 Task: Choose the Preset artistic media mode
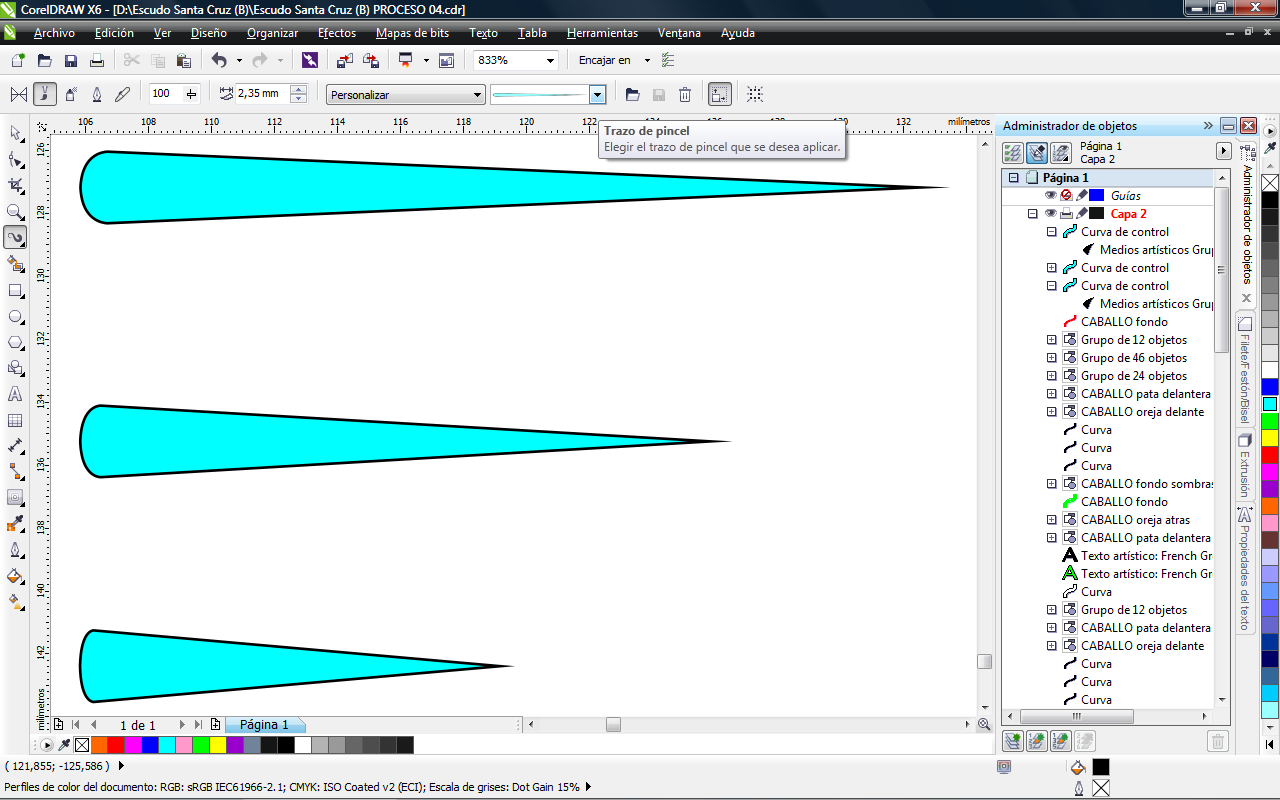[x=19, y=94]
